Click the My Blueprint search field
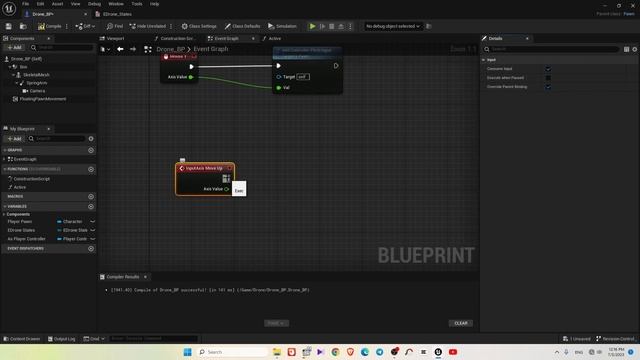This screenshot has width=640, height=360. click(56, 139)
